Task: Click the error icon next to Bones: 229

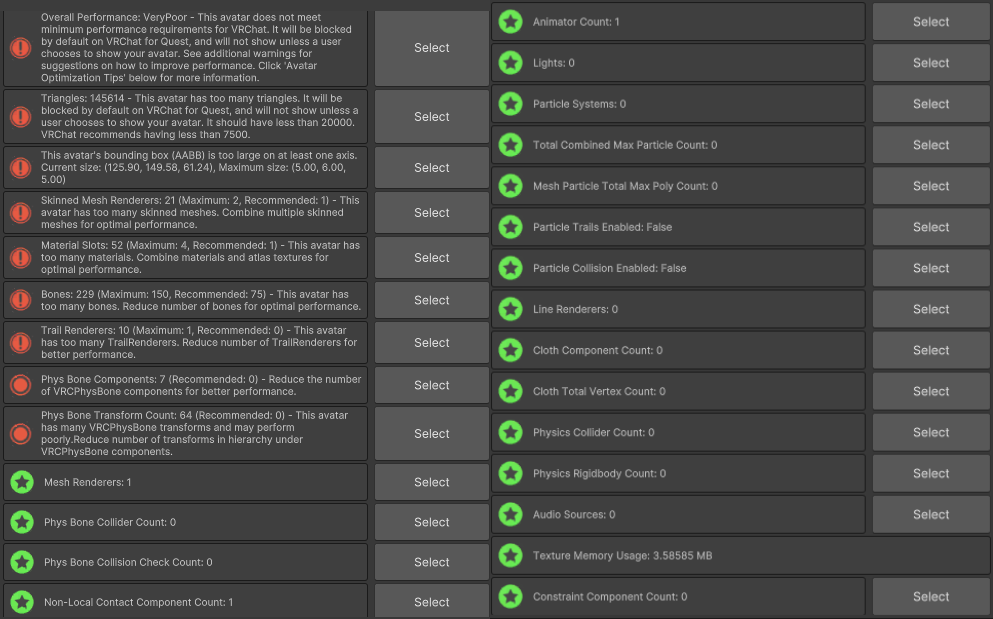Action: tap(20, 300)
